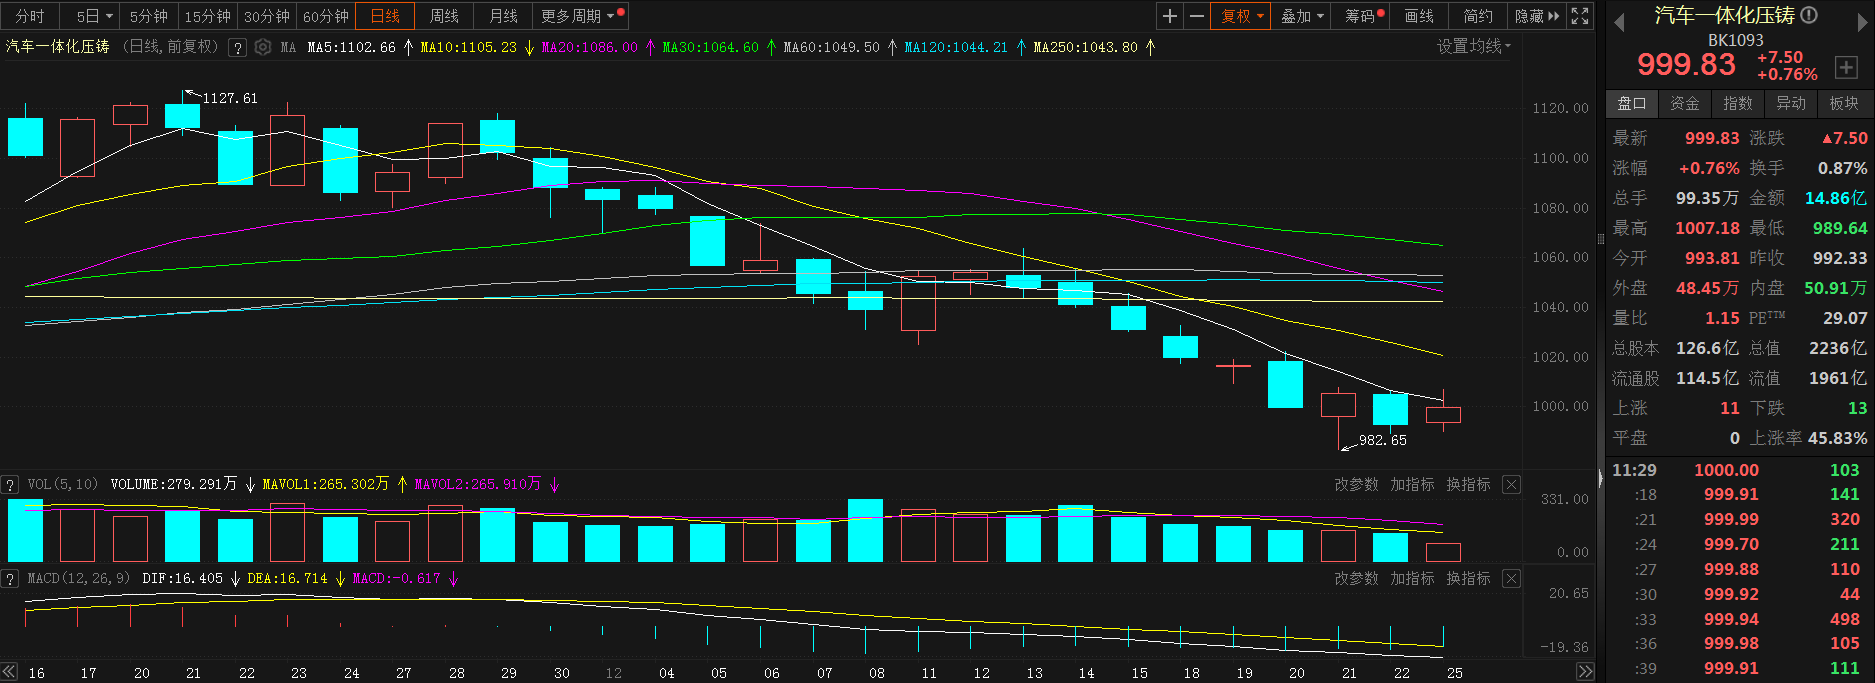This screenshot has height=683, width=1875.
Task: Enter fullscreen chart with the expand icon
Action: click(1580, 16)
